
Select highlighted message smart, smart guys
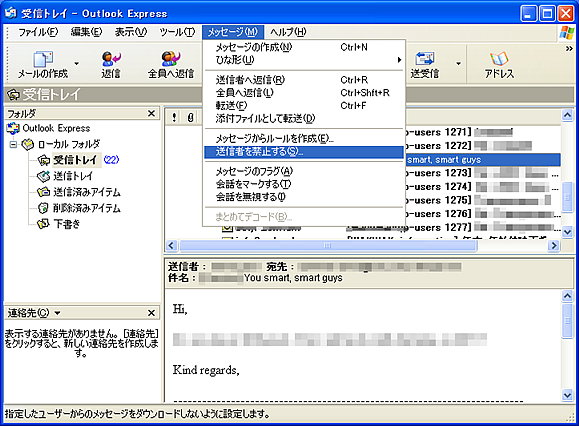[x=483, y=160]
